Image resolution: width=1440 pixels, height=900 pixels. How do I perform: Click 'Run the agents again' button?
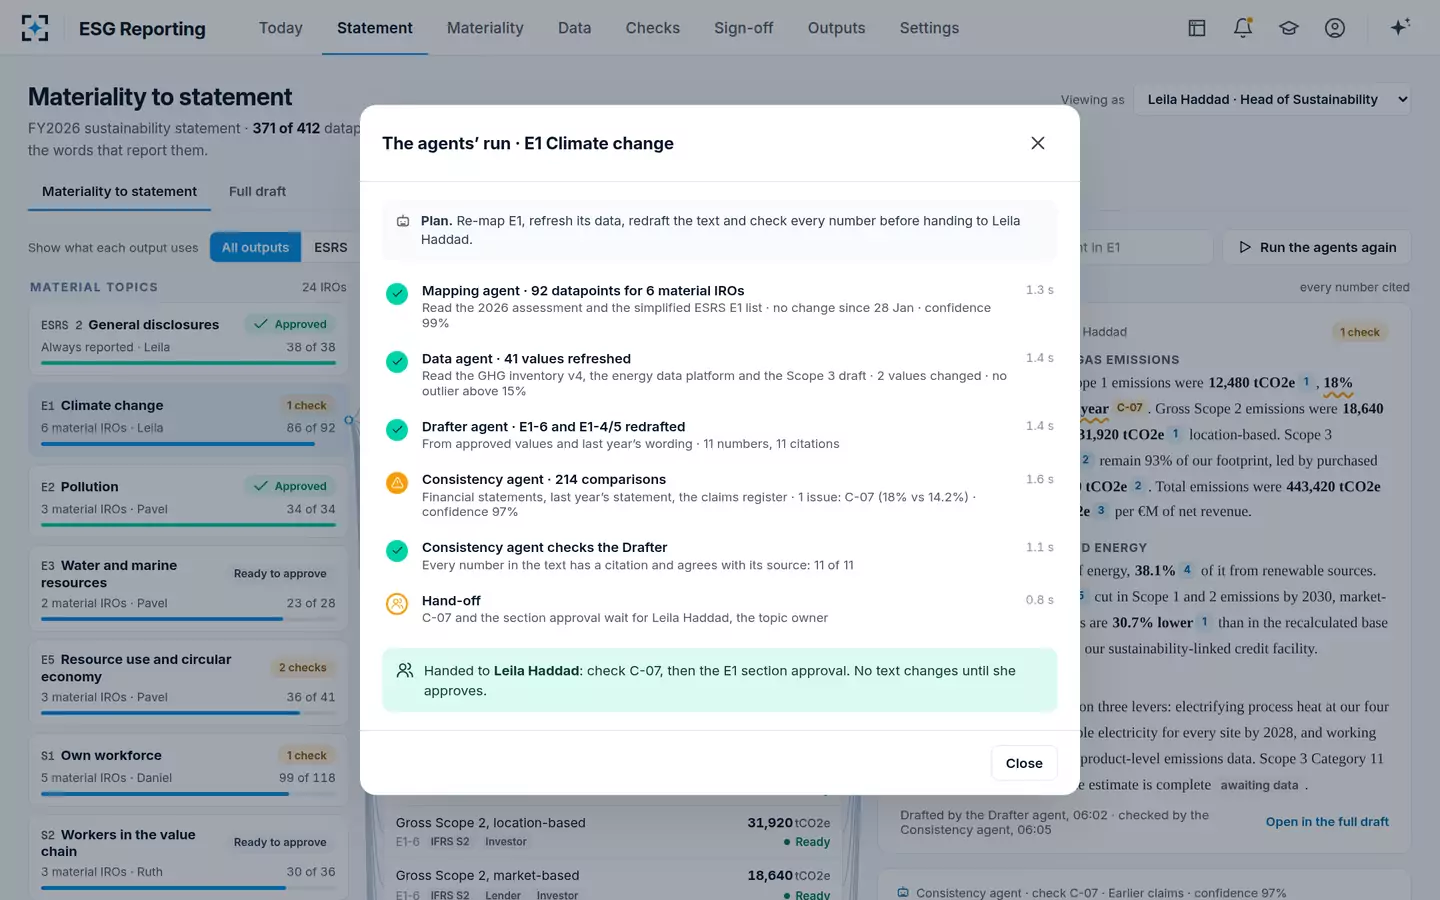click(1317, 247)
